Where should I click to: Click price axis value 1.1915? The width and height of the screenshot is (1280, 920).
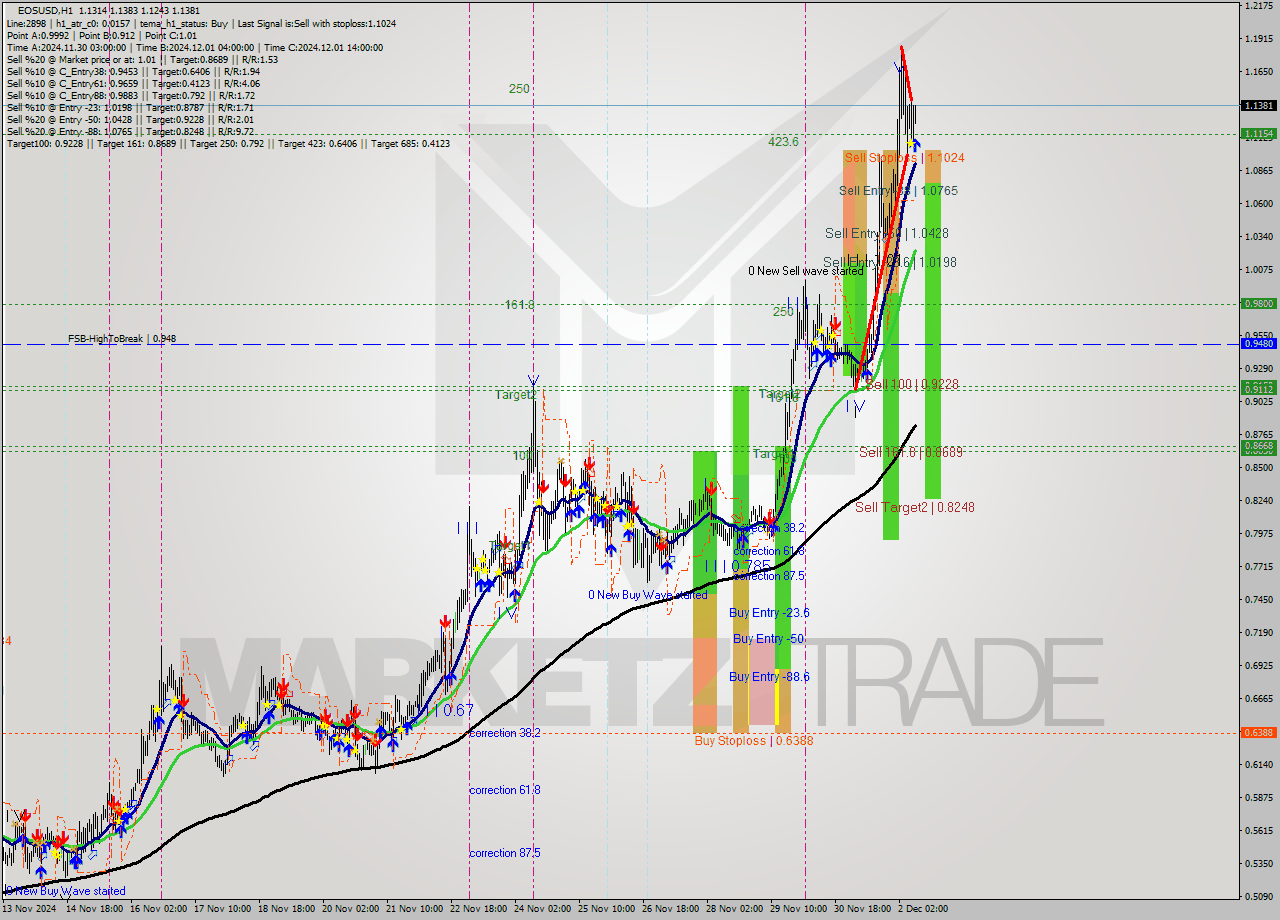[x=1258, y=39]
